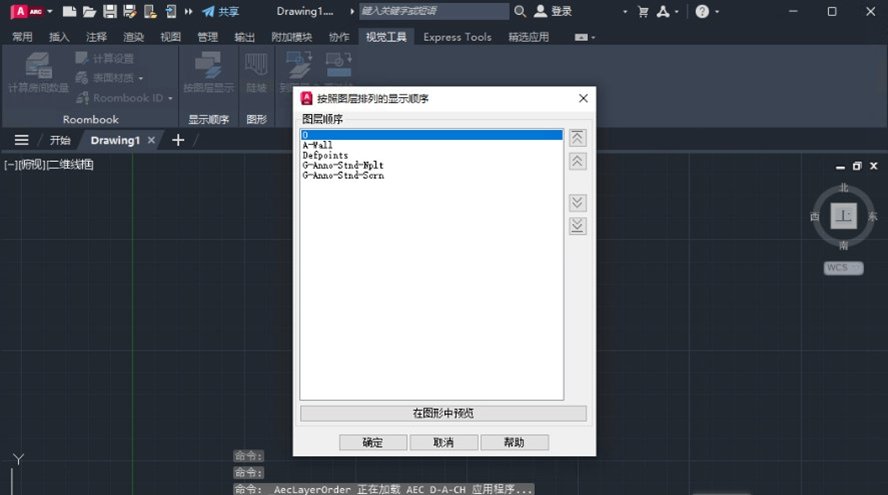This screenshot has width=888, height=495.
Task: Open the 视图 ribbon tab
Action: (x=170, y=37)
